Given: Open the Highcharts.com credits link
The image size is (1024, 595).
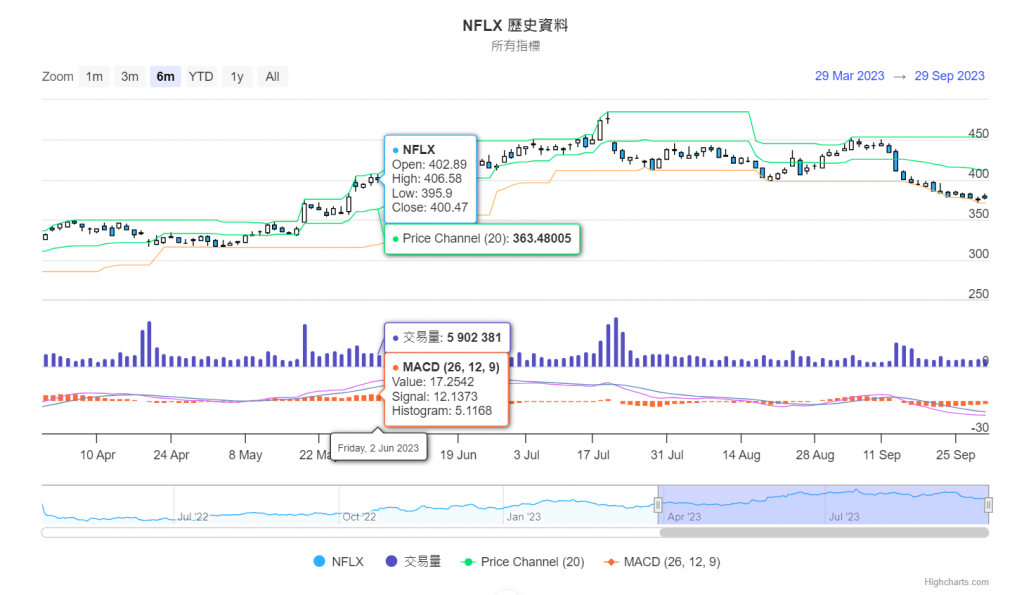Looking at the screenshot, I should 956,582.
